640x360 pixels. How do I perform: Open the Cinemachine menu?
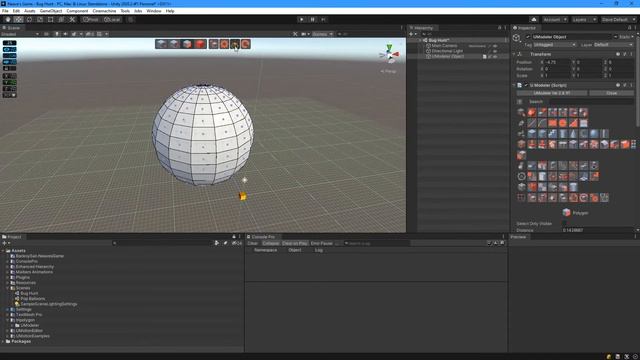coord(104,11)
